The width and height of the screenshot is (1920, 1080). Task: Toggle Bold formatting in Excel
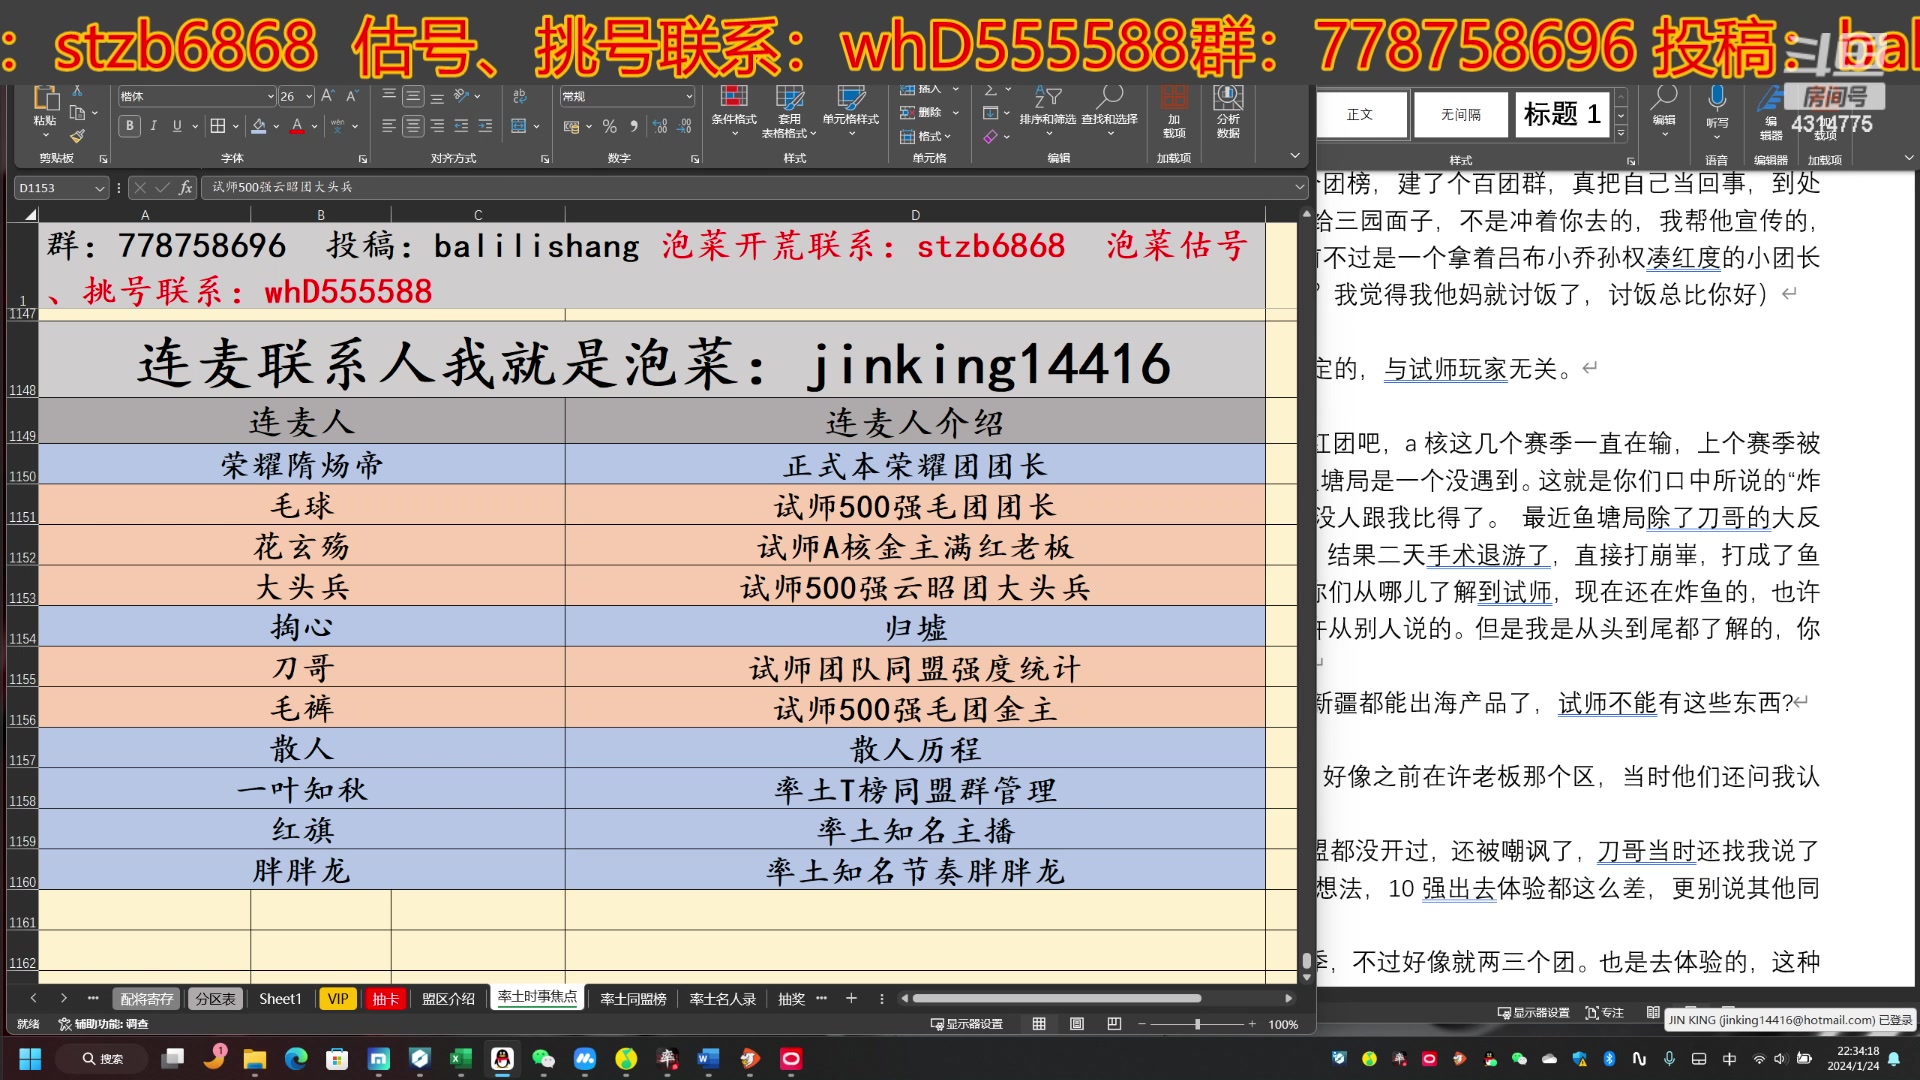pyautogui.click(x=129, y=126)
